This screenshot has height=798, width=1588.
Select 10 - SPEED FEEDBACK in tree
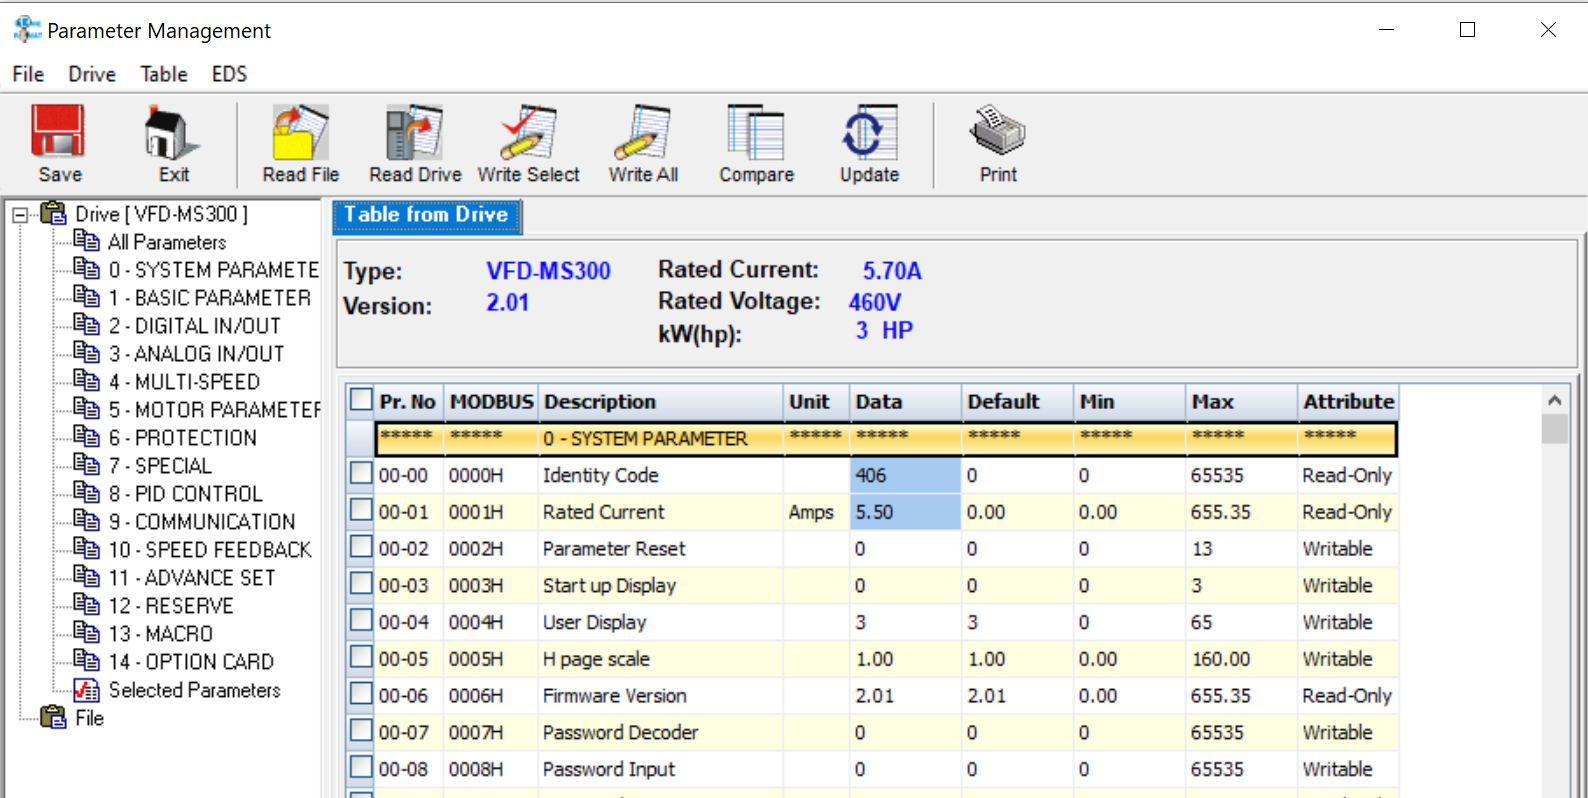(210, 550)
